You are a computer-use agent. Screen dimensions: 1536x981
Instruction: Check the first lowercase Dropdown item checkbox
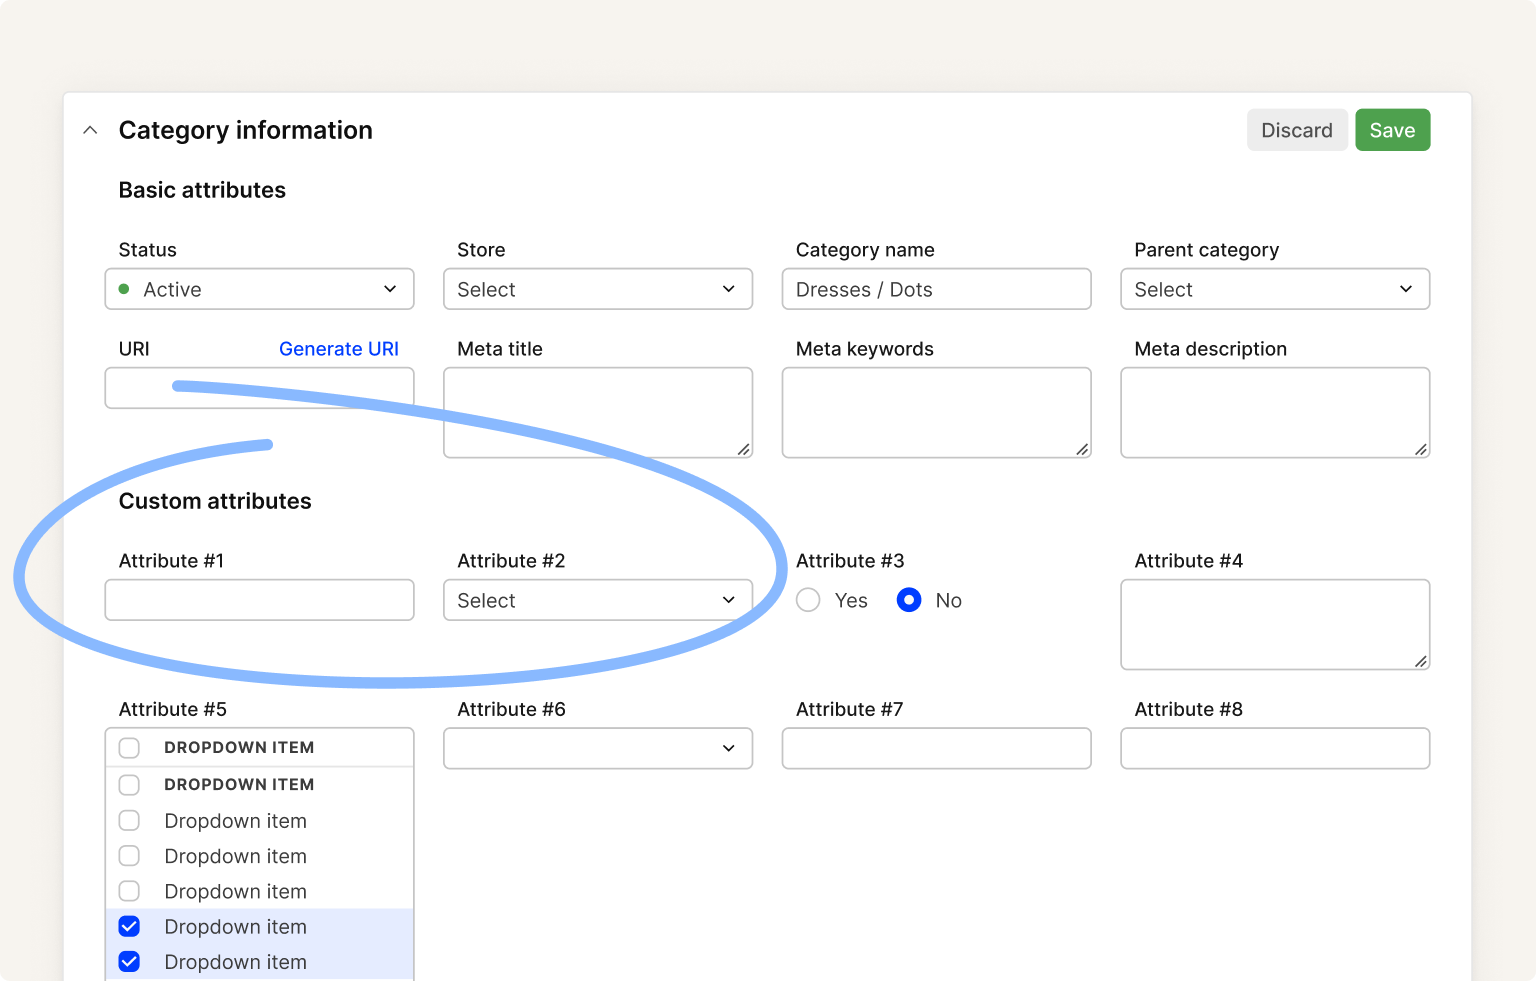129,821
